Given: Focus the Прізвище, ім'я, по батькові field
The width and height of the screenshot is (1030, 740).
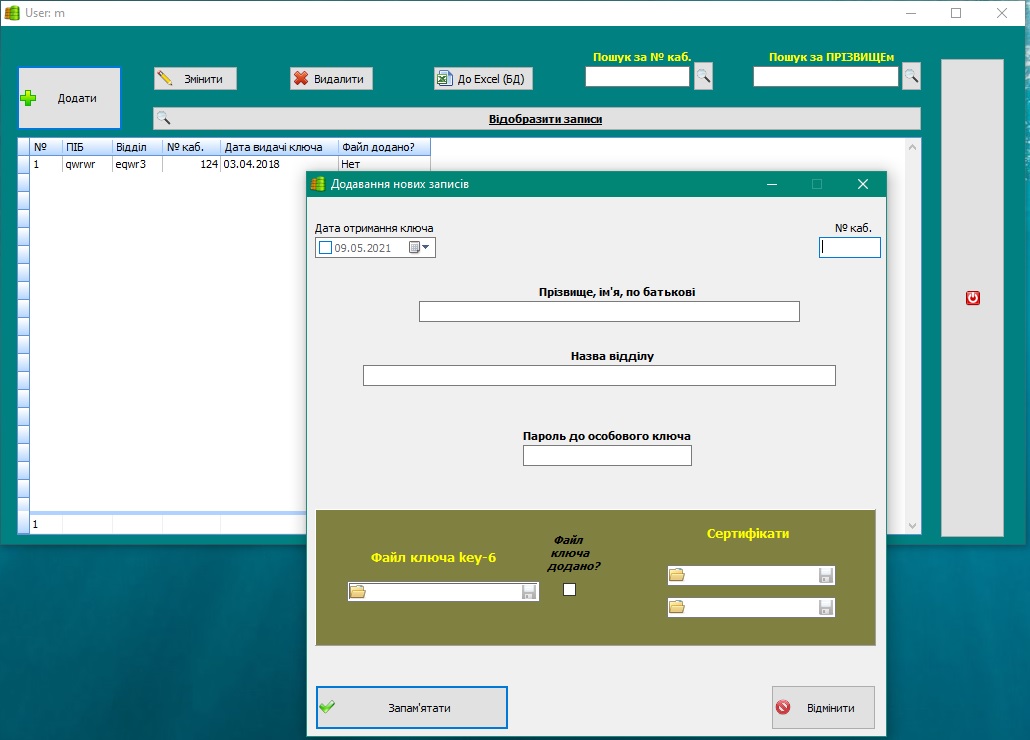Looking at the screenshot, I should point(609,311).
